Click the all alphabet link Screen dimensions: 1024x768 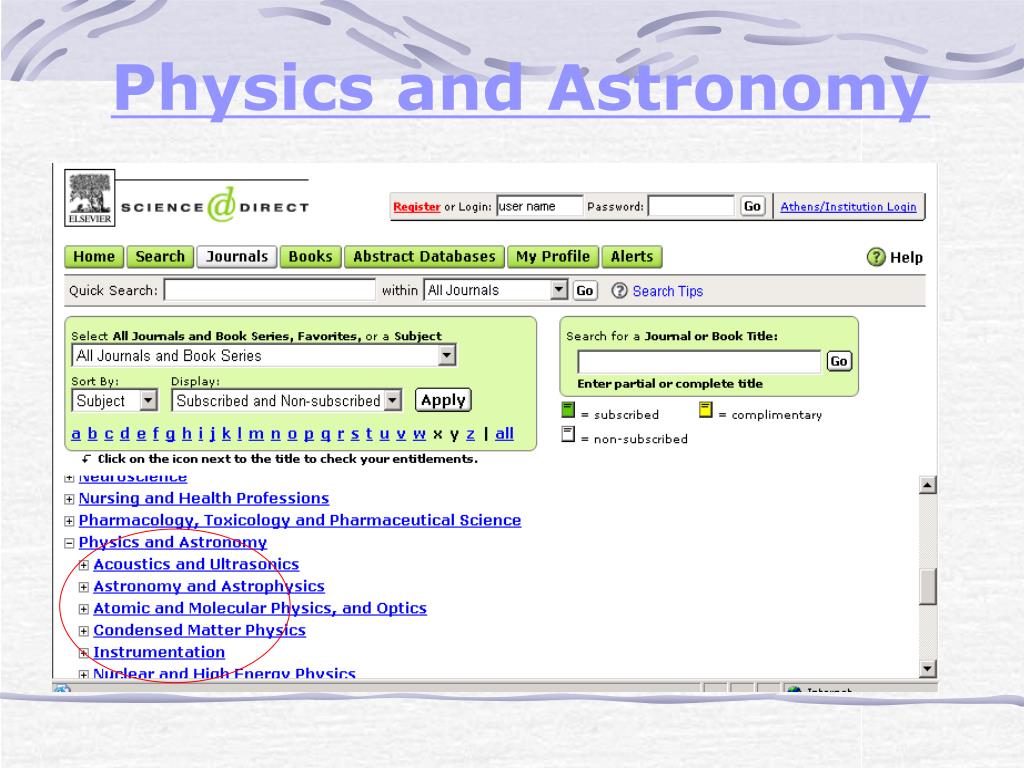click(504, 434)
